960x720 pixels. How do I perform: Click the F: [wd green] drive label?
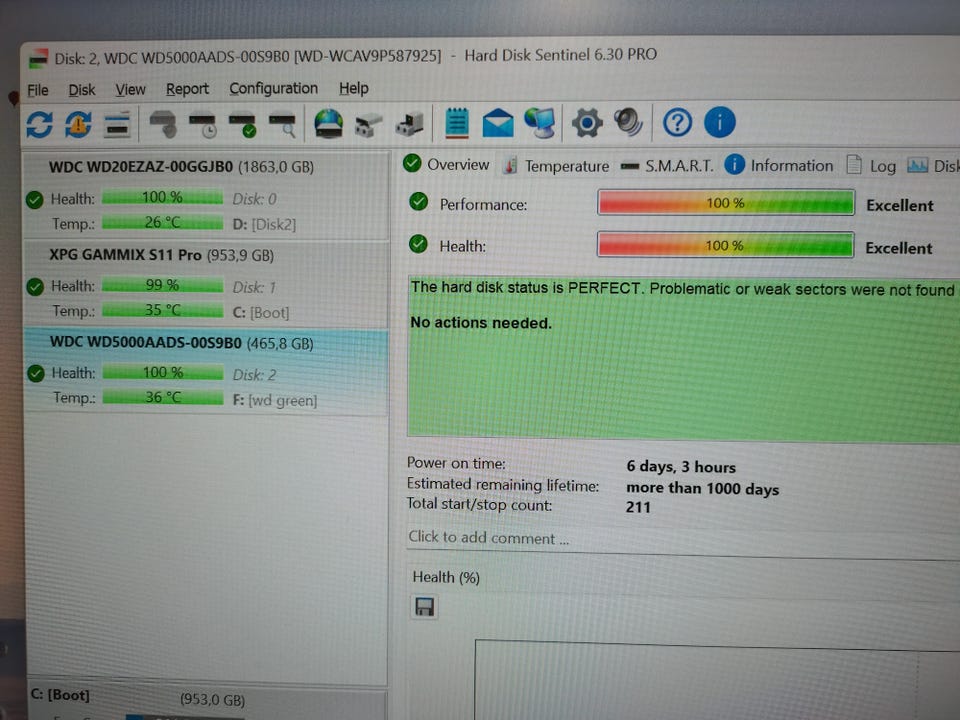point(275,400)
